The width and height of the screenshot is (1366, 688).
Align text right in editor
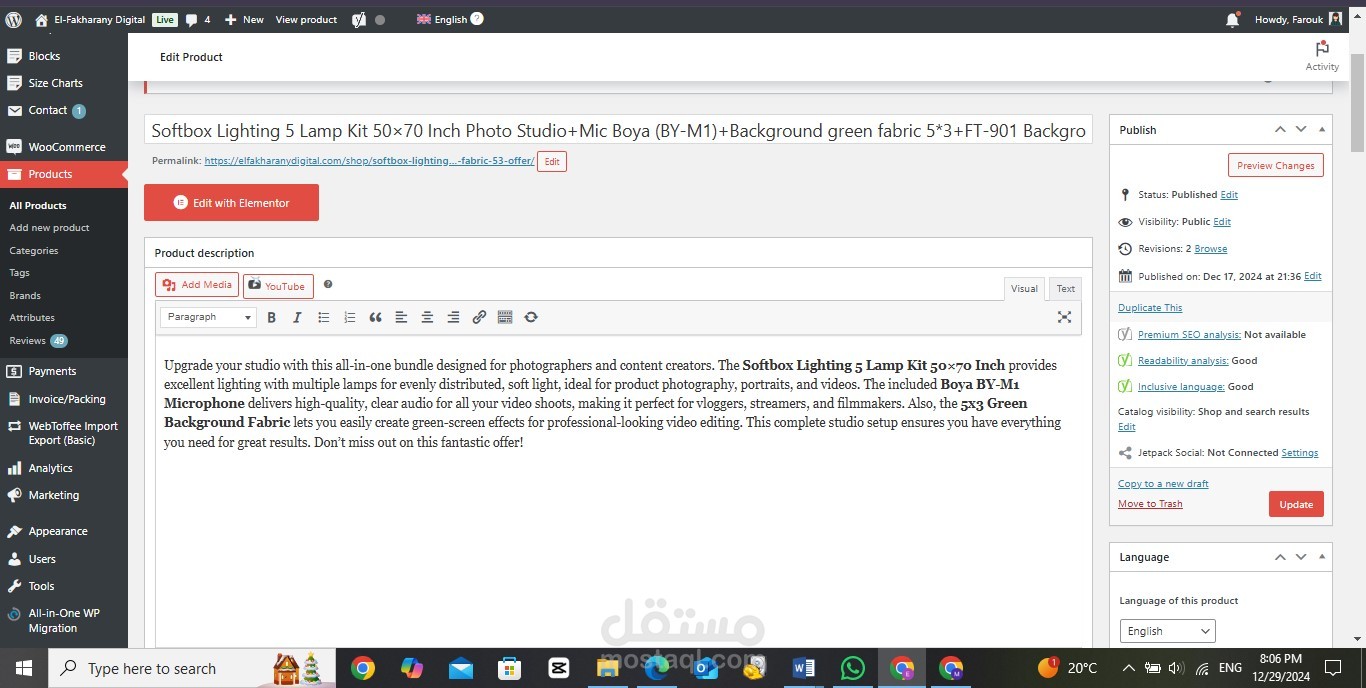pyautogui.click(x=453, y=317)
